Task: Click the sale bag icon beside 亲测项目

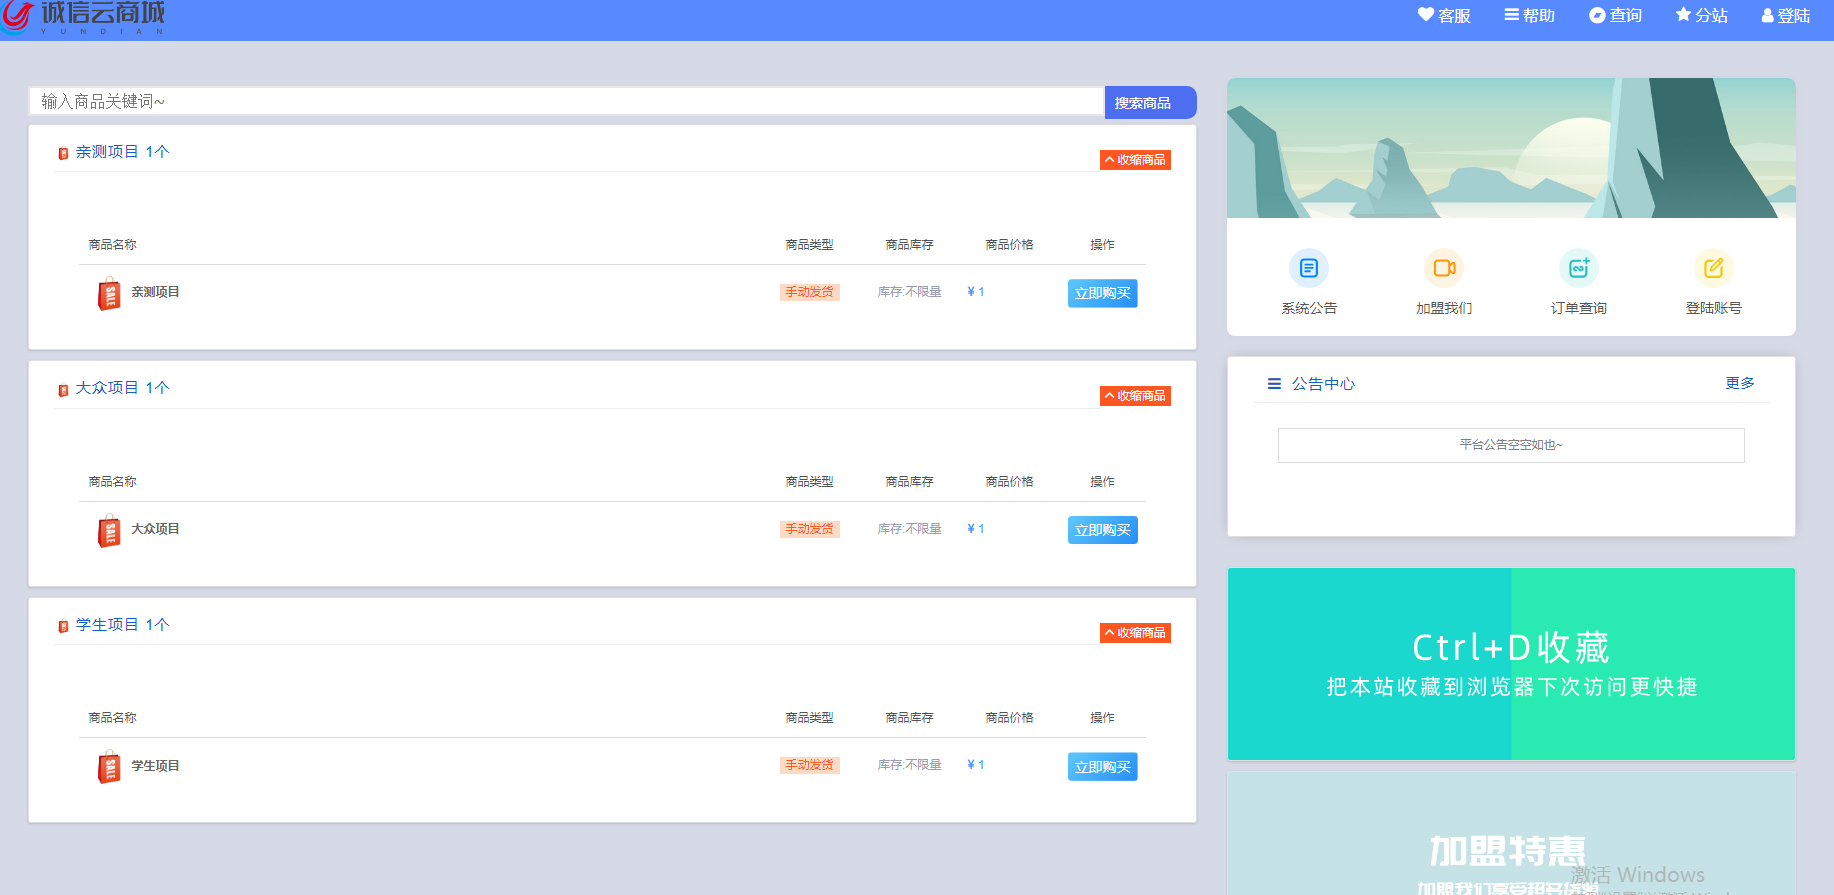Action: point(109,294)
